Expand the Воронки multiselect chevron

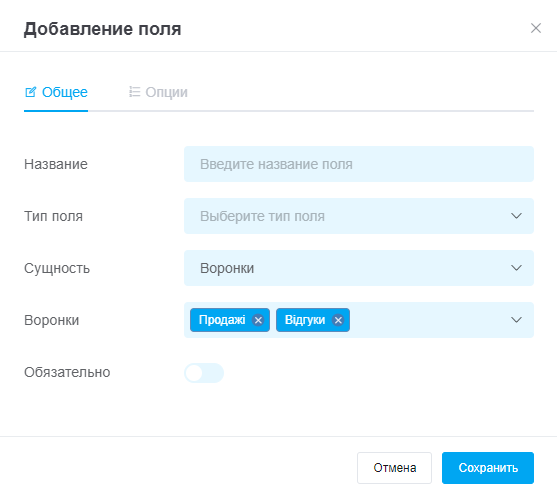(x=516, y=320)
